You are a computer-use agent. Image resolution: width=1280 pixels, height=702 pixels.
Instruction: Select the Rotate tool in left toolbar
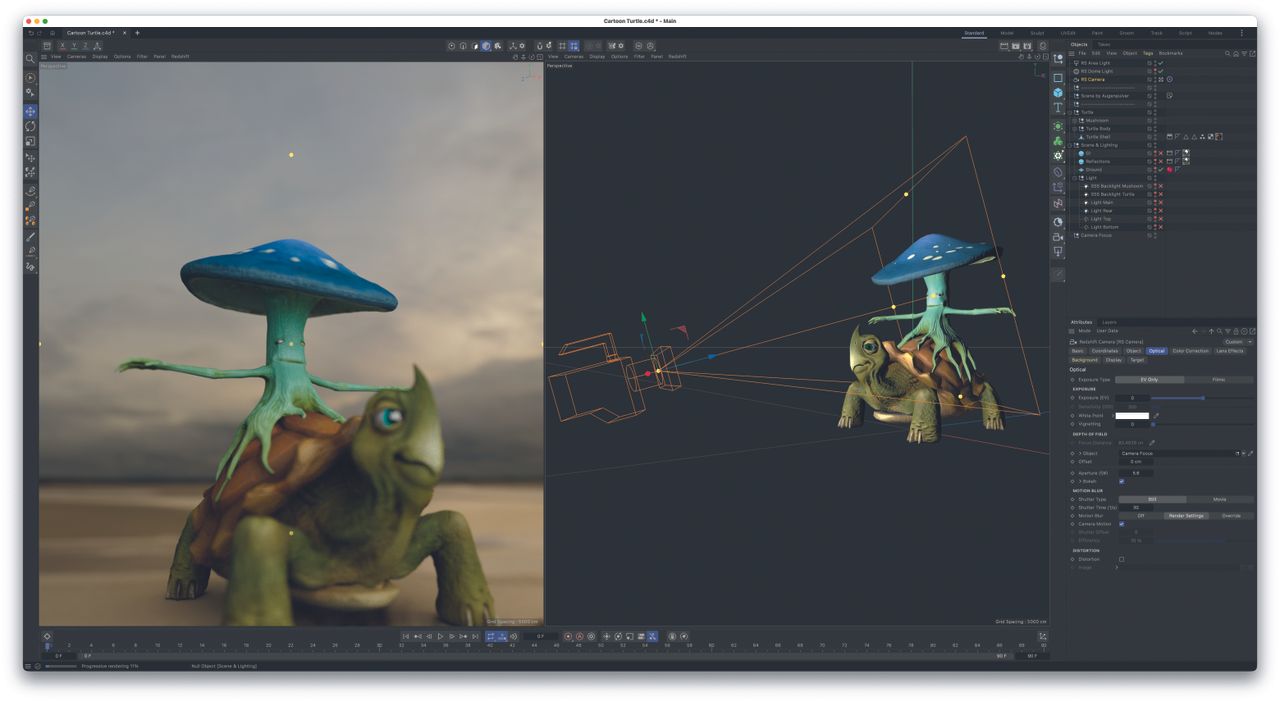click(x=30, y=126)
